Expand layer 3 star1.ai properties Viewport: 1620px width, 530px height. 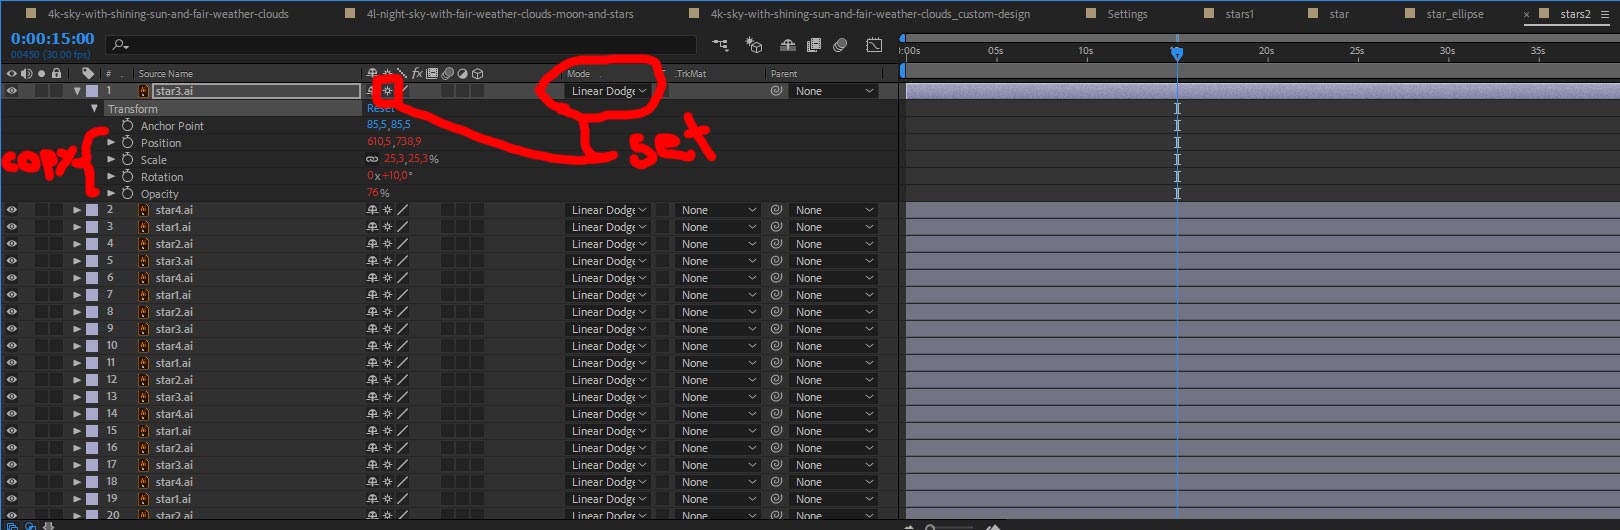pyautogui.click(x=77, y=227)
